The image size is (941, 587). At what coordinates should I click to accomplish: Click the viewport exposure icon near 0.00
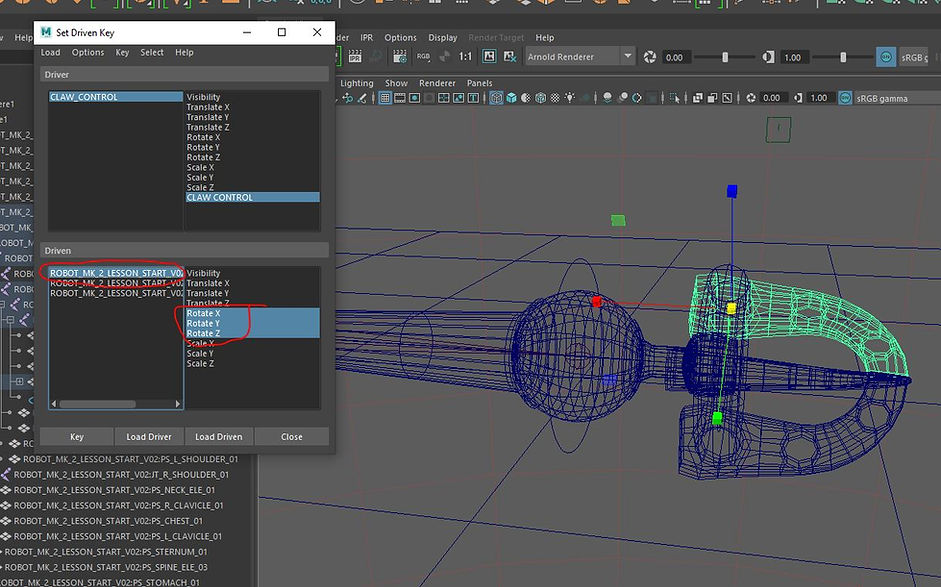pyautogui.click(x=751, y=98)
